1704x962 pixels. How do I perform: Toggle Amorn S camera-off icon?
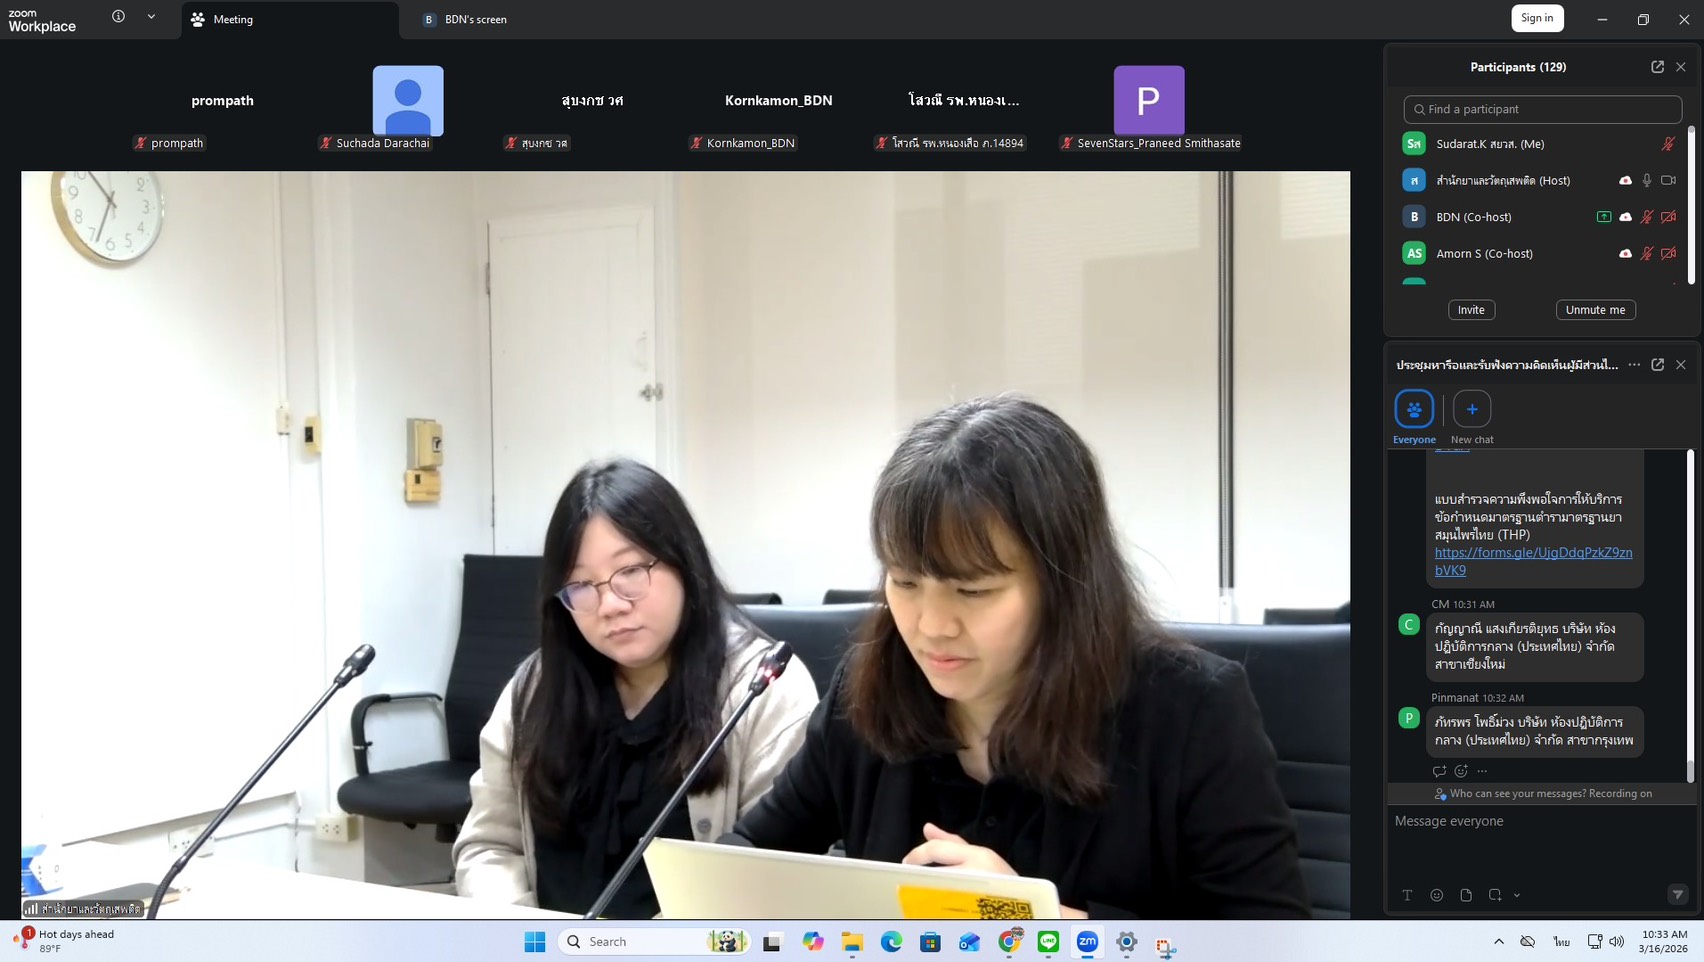1668,254
